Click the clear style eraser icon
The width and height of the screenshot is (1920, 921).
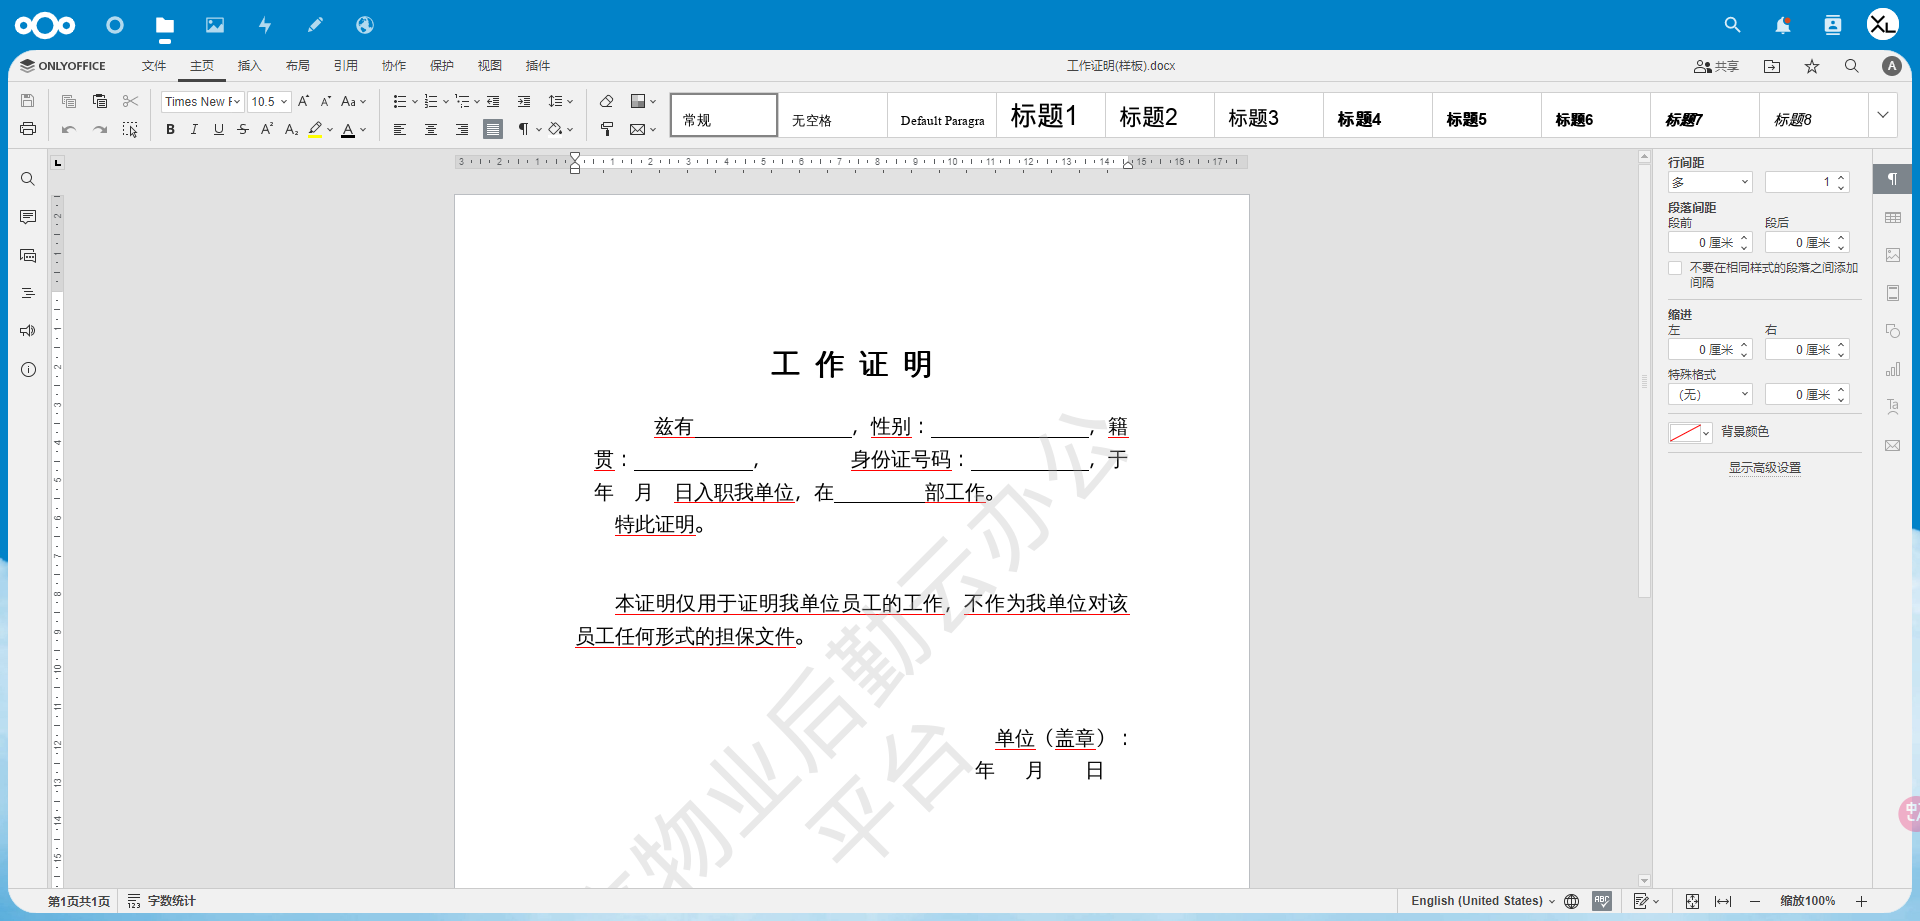pyautogui.click(x=606, y=101)
